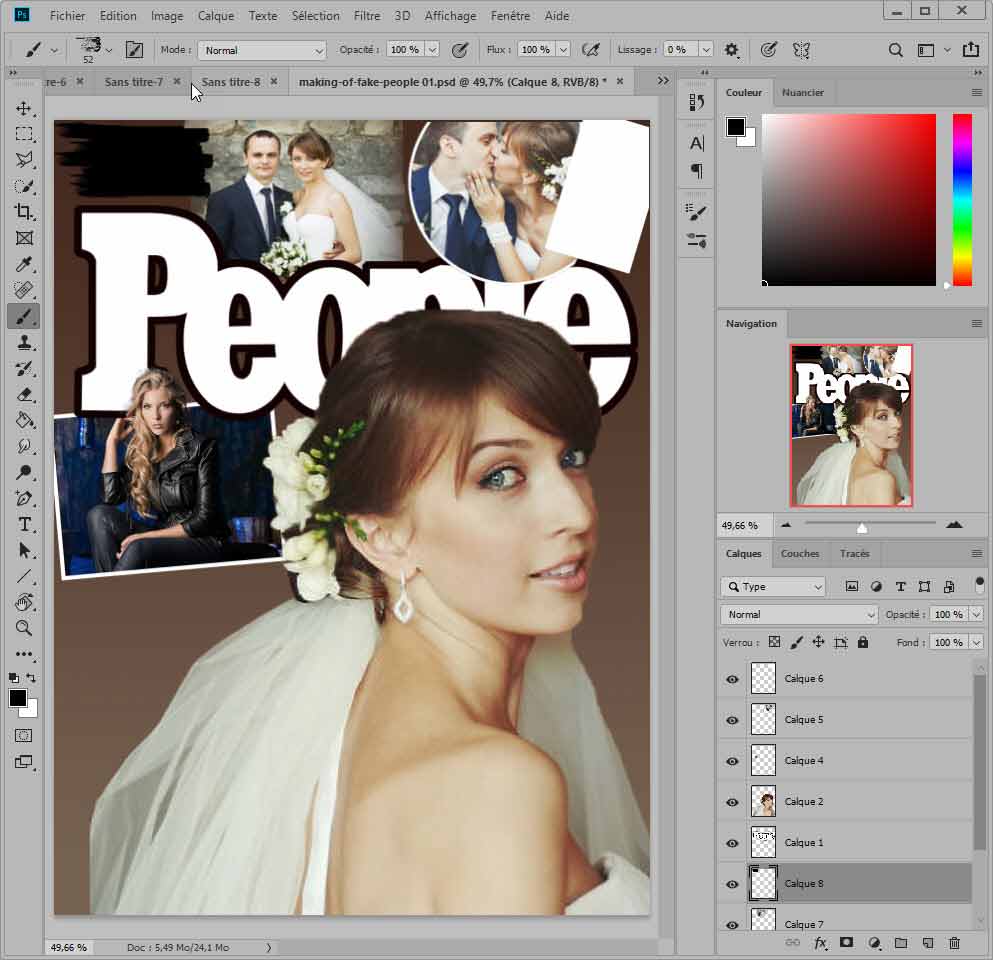Add layer style with fx icon
This screenshot has width=993, height=960.
pyautogui.click(x=820, y=942)
